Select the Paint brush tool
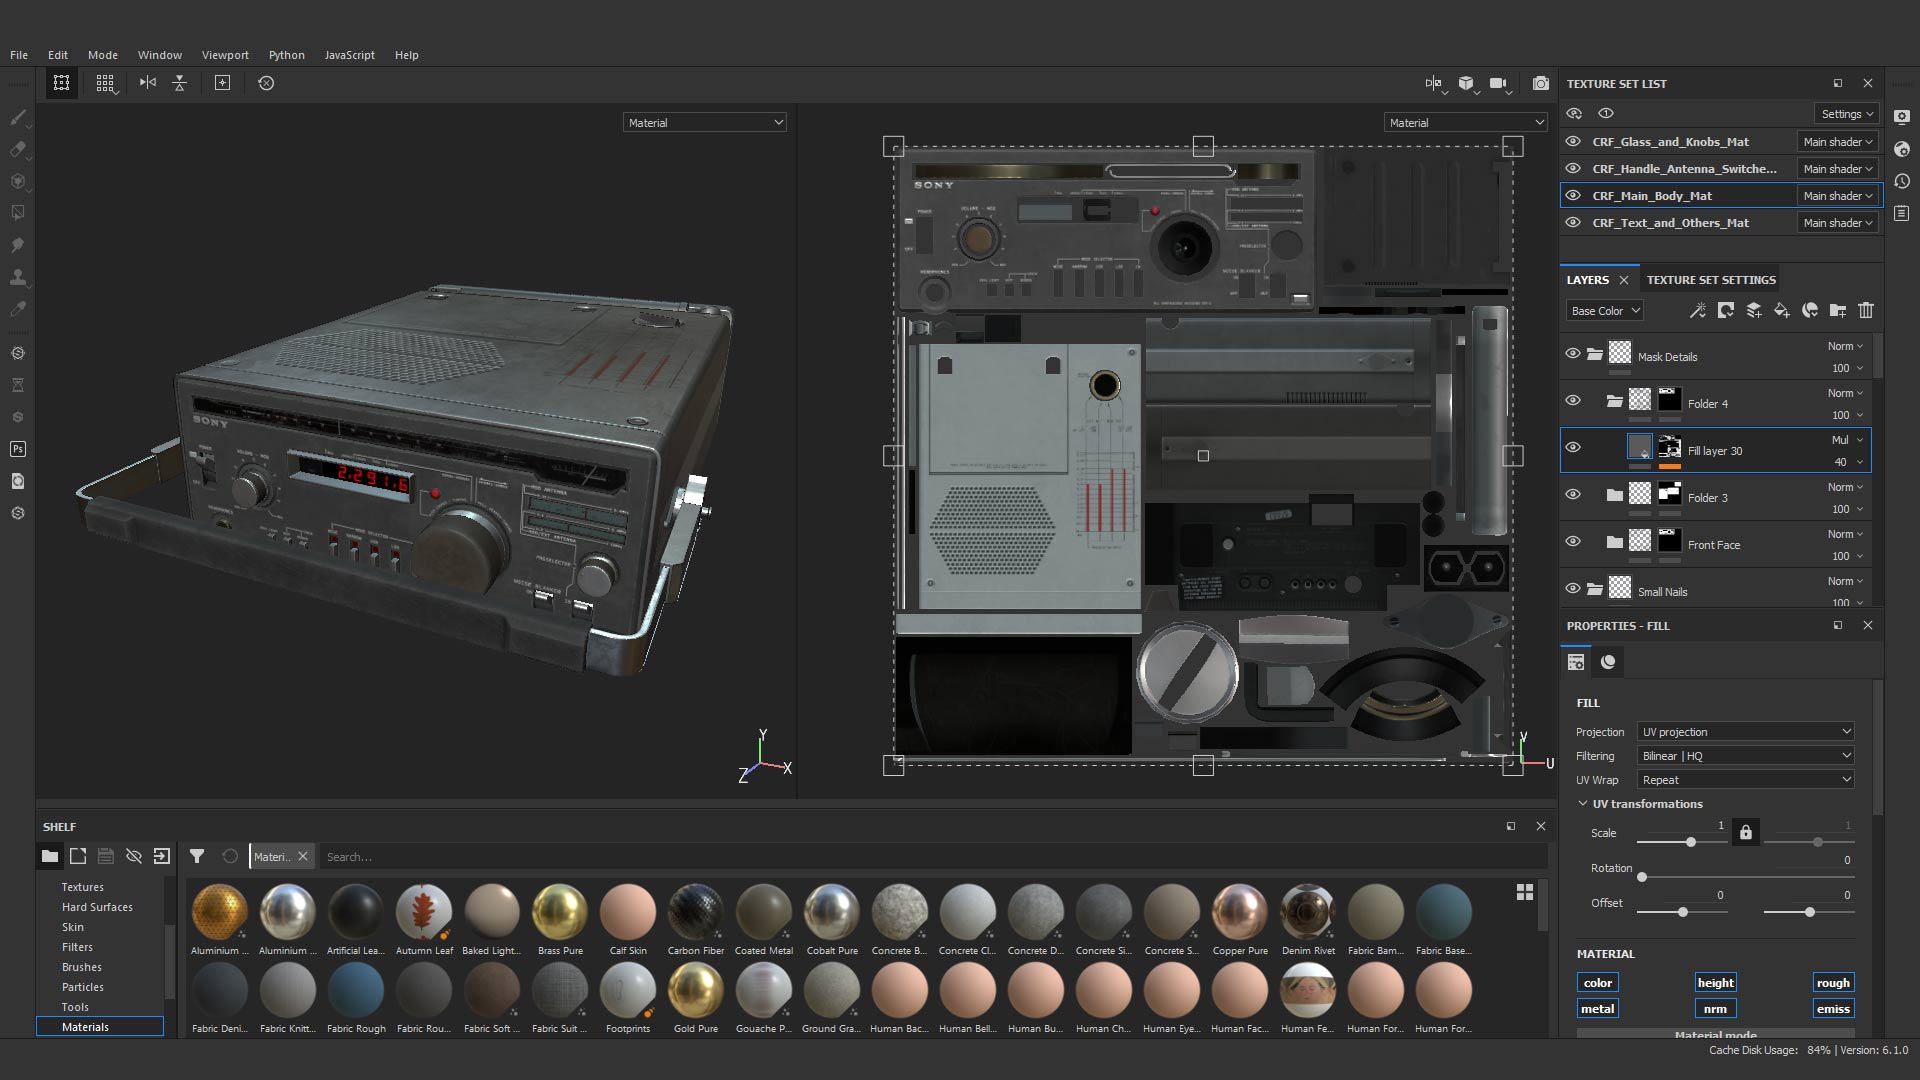 [18, 118]
